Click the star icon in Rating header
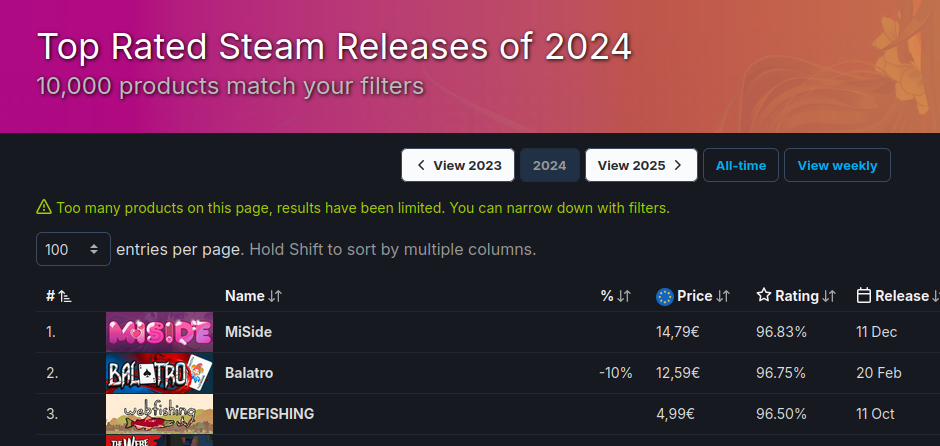Image resolution: width=940 pixels, height=446 pixels. pos(763,296)
